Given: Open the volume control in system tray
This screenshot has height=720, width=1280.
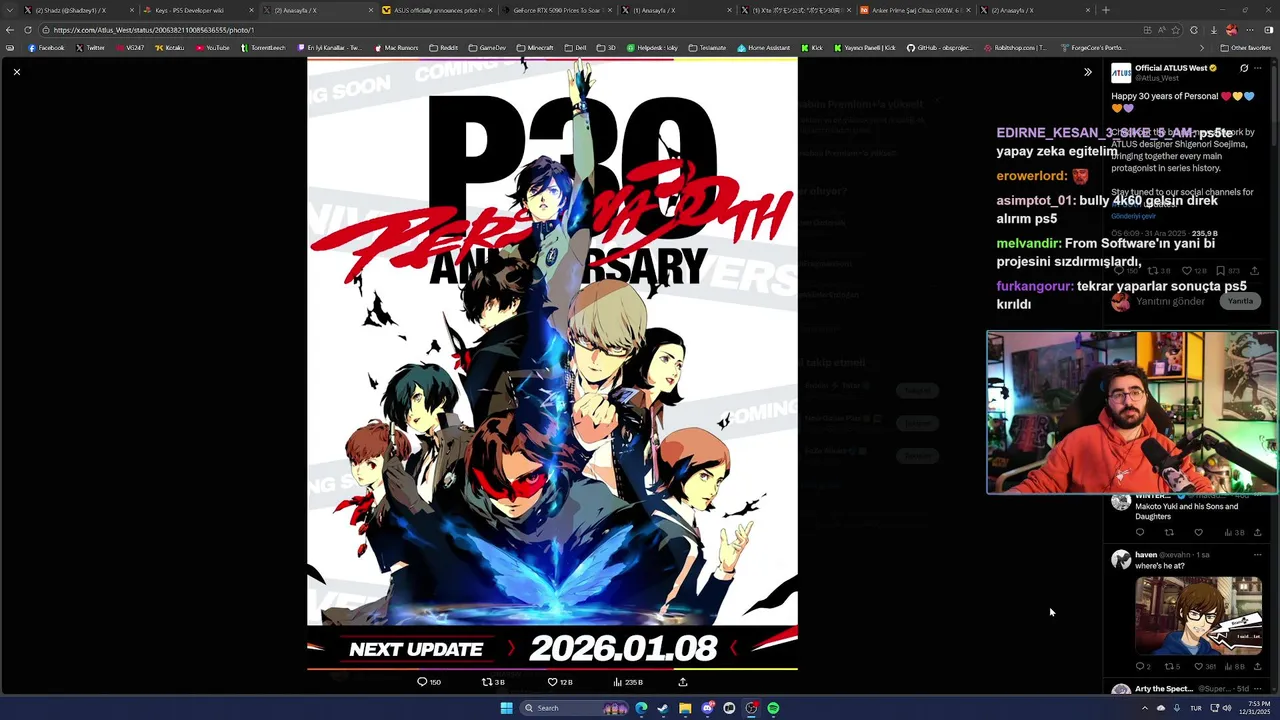Looking at the screenshot, I should pyautogui.click(x=1227, y=708).
